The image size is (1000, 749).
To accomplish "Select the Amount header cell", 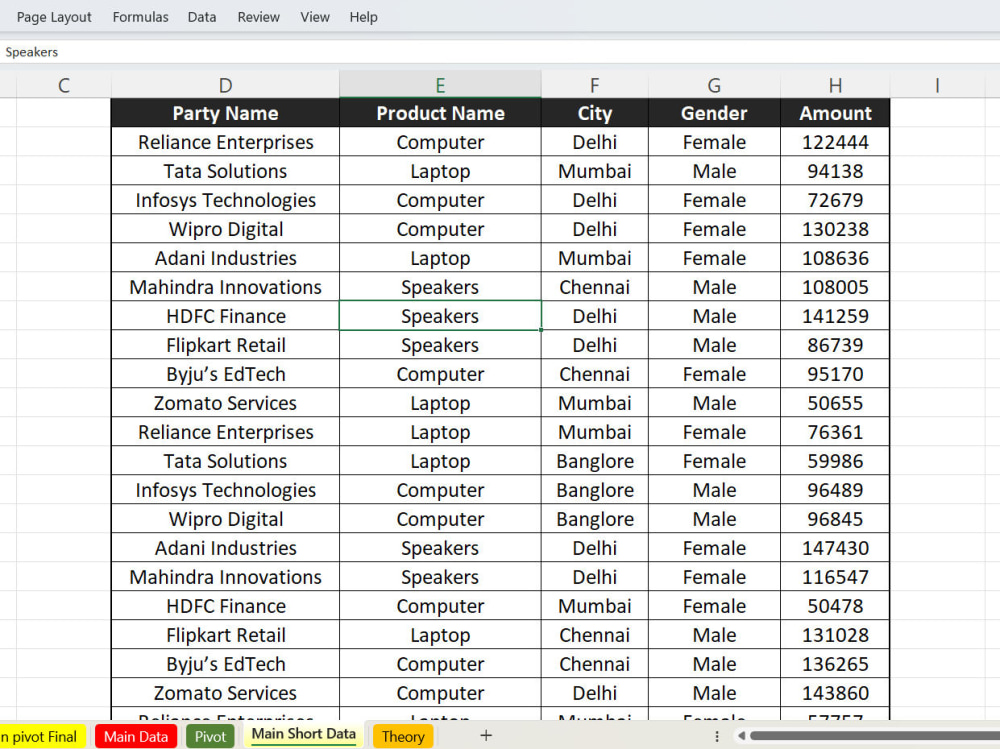I will click(835, 113).
